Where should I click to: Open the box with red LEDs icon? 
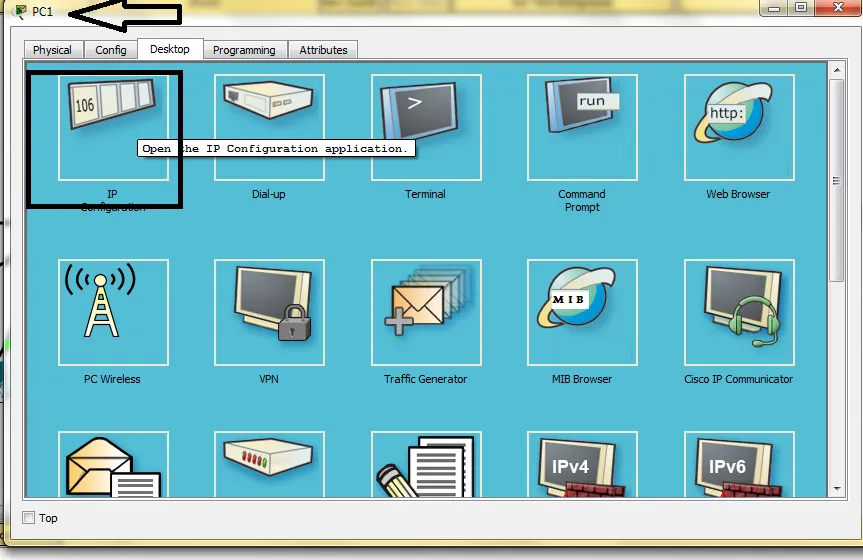pyautogui.click(x=269, y=464)
